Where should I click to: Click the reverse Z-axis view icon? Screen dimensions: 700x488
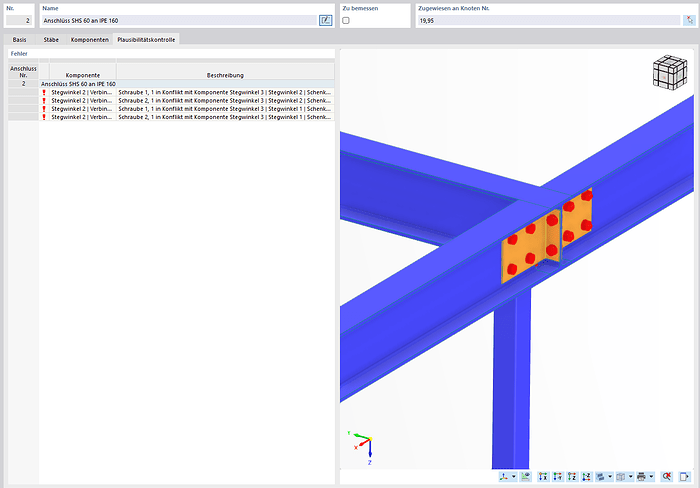click(x=585, y=477)
